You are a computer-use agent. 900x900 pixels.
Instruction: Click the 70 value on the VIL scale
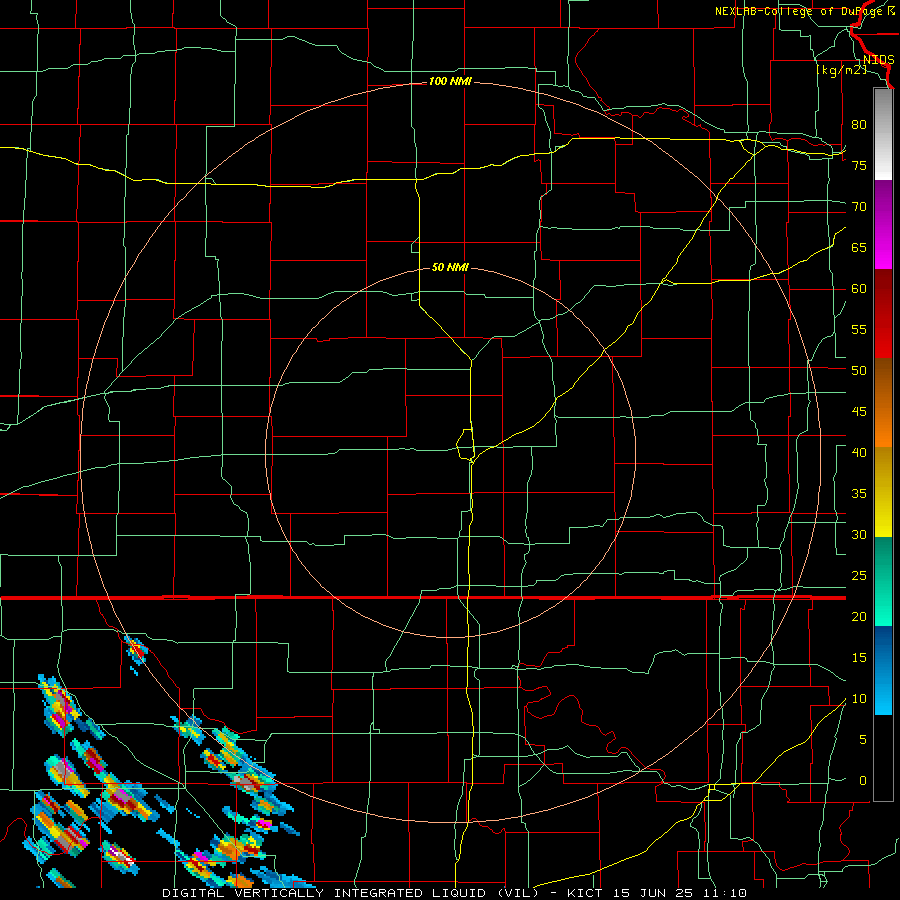point(859,207)
